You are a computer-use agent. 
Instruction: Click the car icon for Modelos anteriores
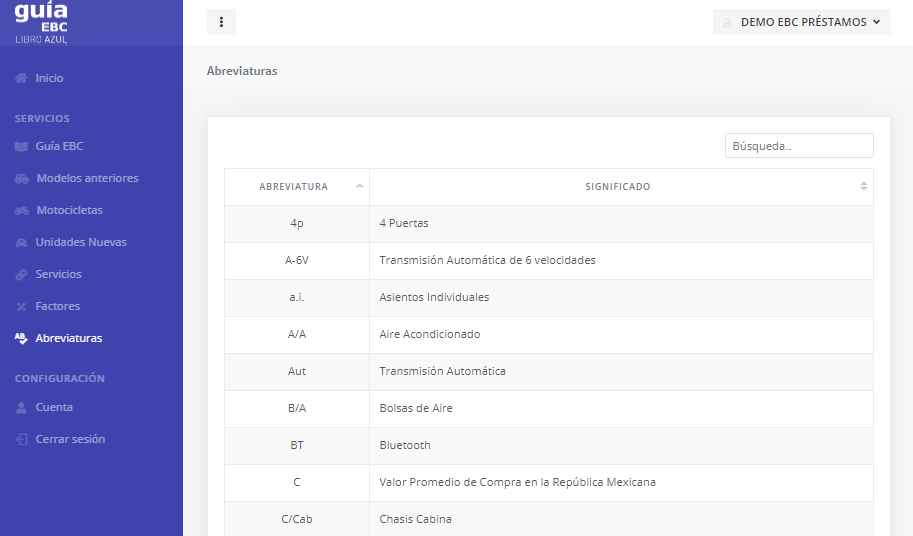pos(22,178)
